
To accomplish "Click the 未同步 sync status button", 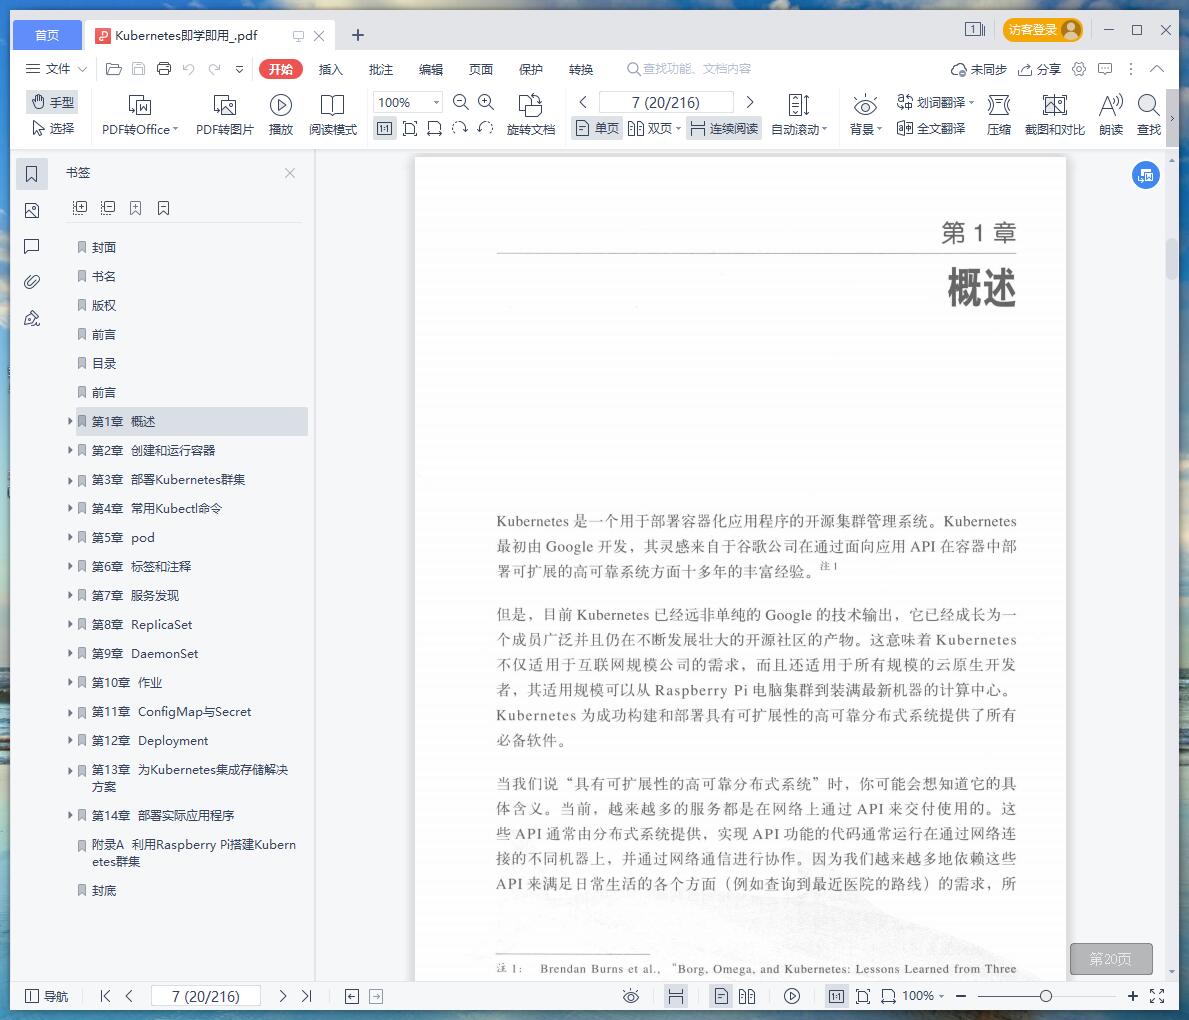I will [978, 69].
